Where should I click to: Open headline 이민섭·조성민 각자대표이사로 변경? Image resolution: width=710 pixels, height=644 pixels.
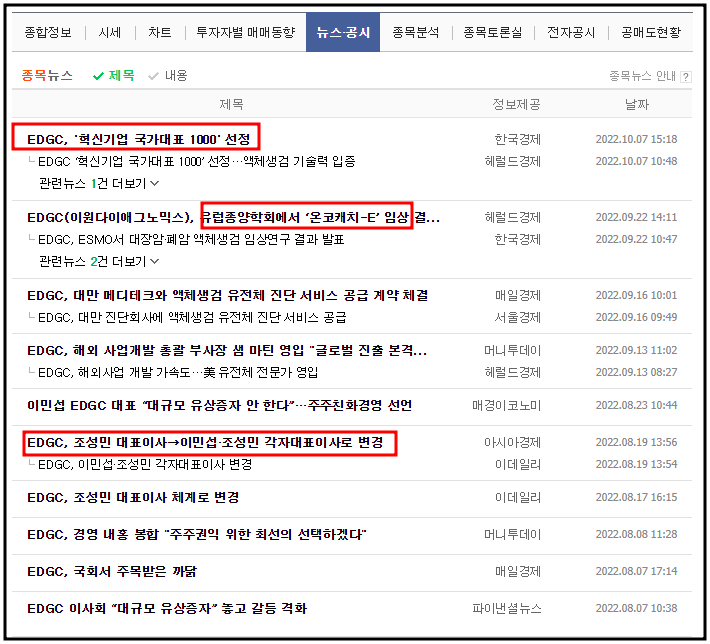(x=205, y=442)
